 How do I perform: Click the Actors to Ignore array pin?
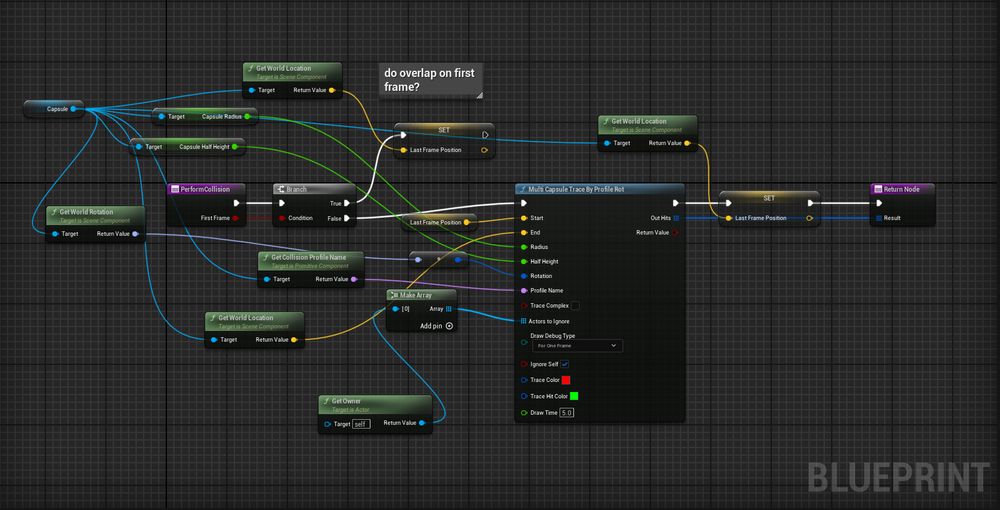pyautogui.click(x=524, y=321)
